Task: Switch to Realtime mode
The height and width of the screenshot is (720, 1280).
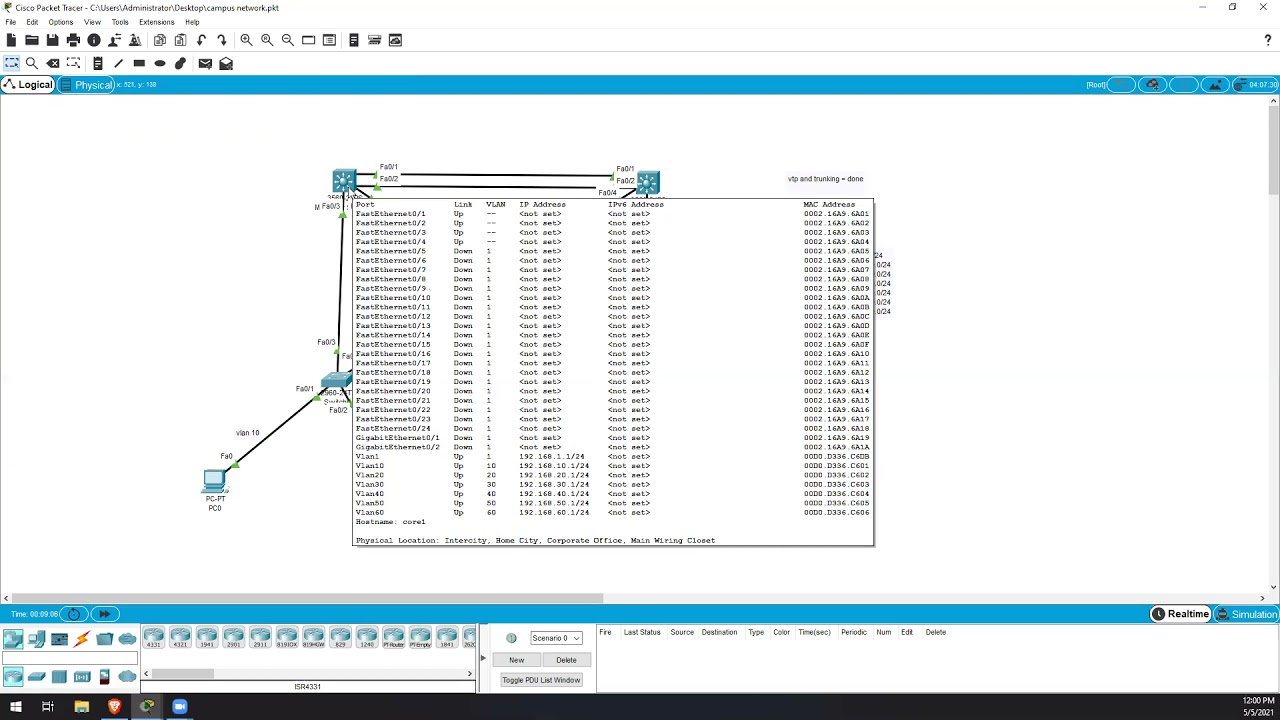Action: [1181, 614]
